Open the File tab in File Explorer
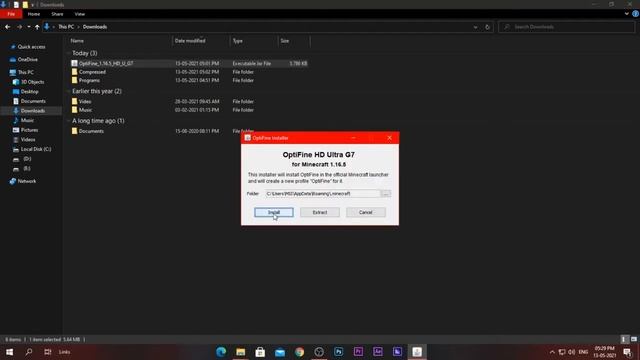Viewport: 640px width, 360px height. (11, 14)
